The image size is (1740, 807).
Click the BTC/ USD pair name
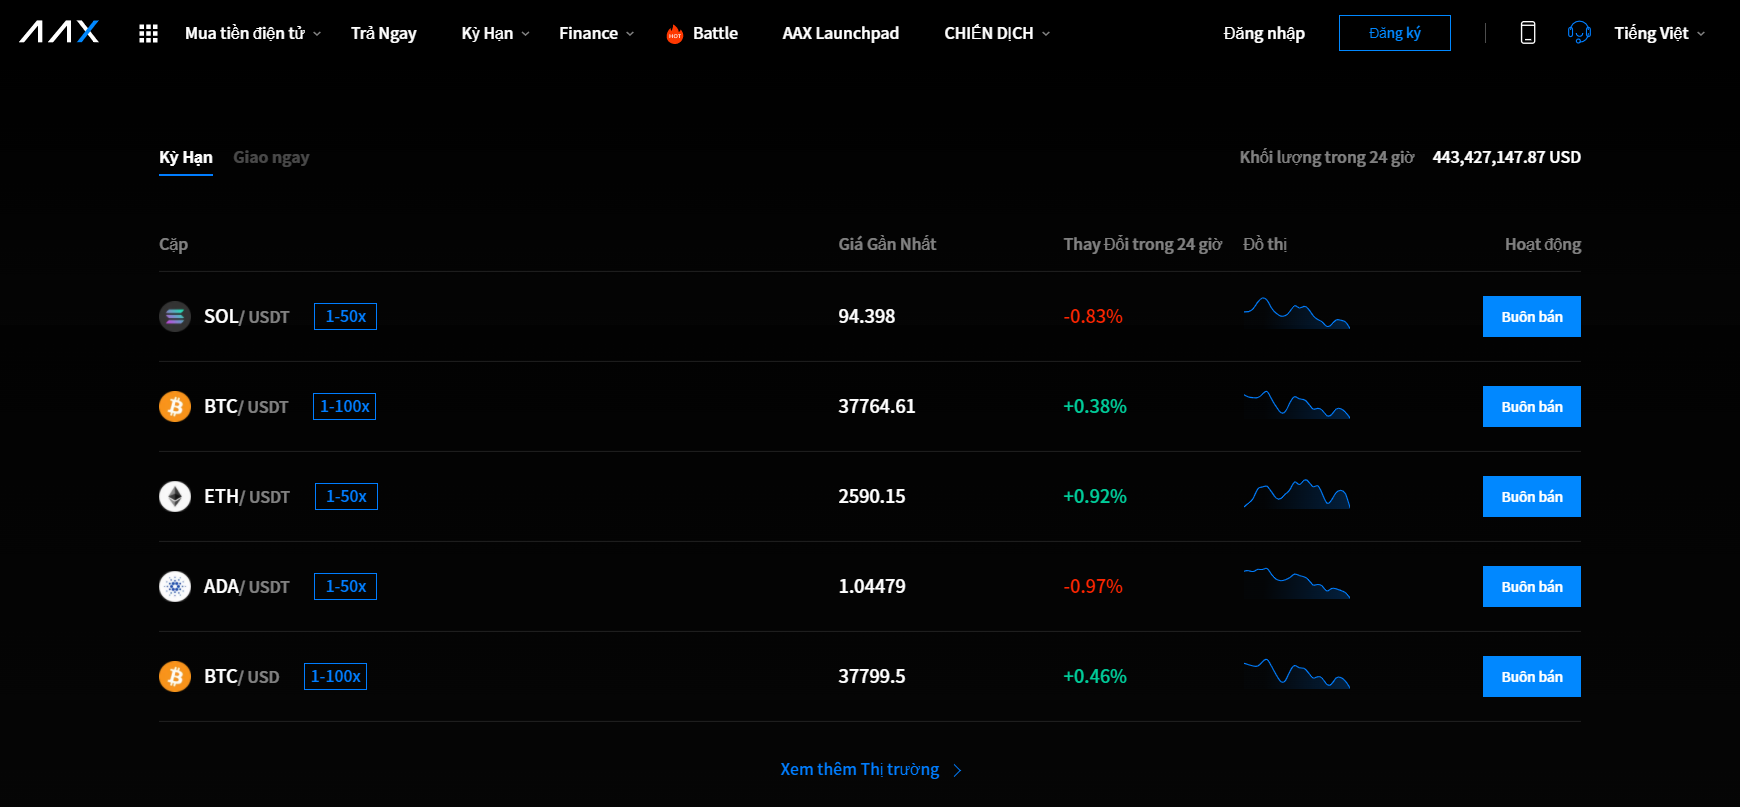pyautogui.click(x=242, y=676)
